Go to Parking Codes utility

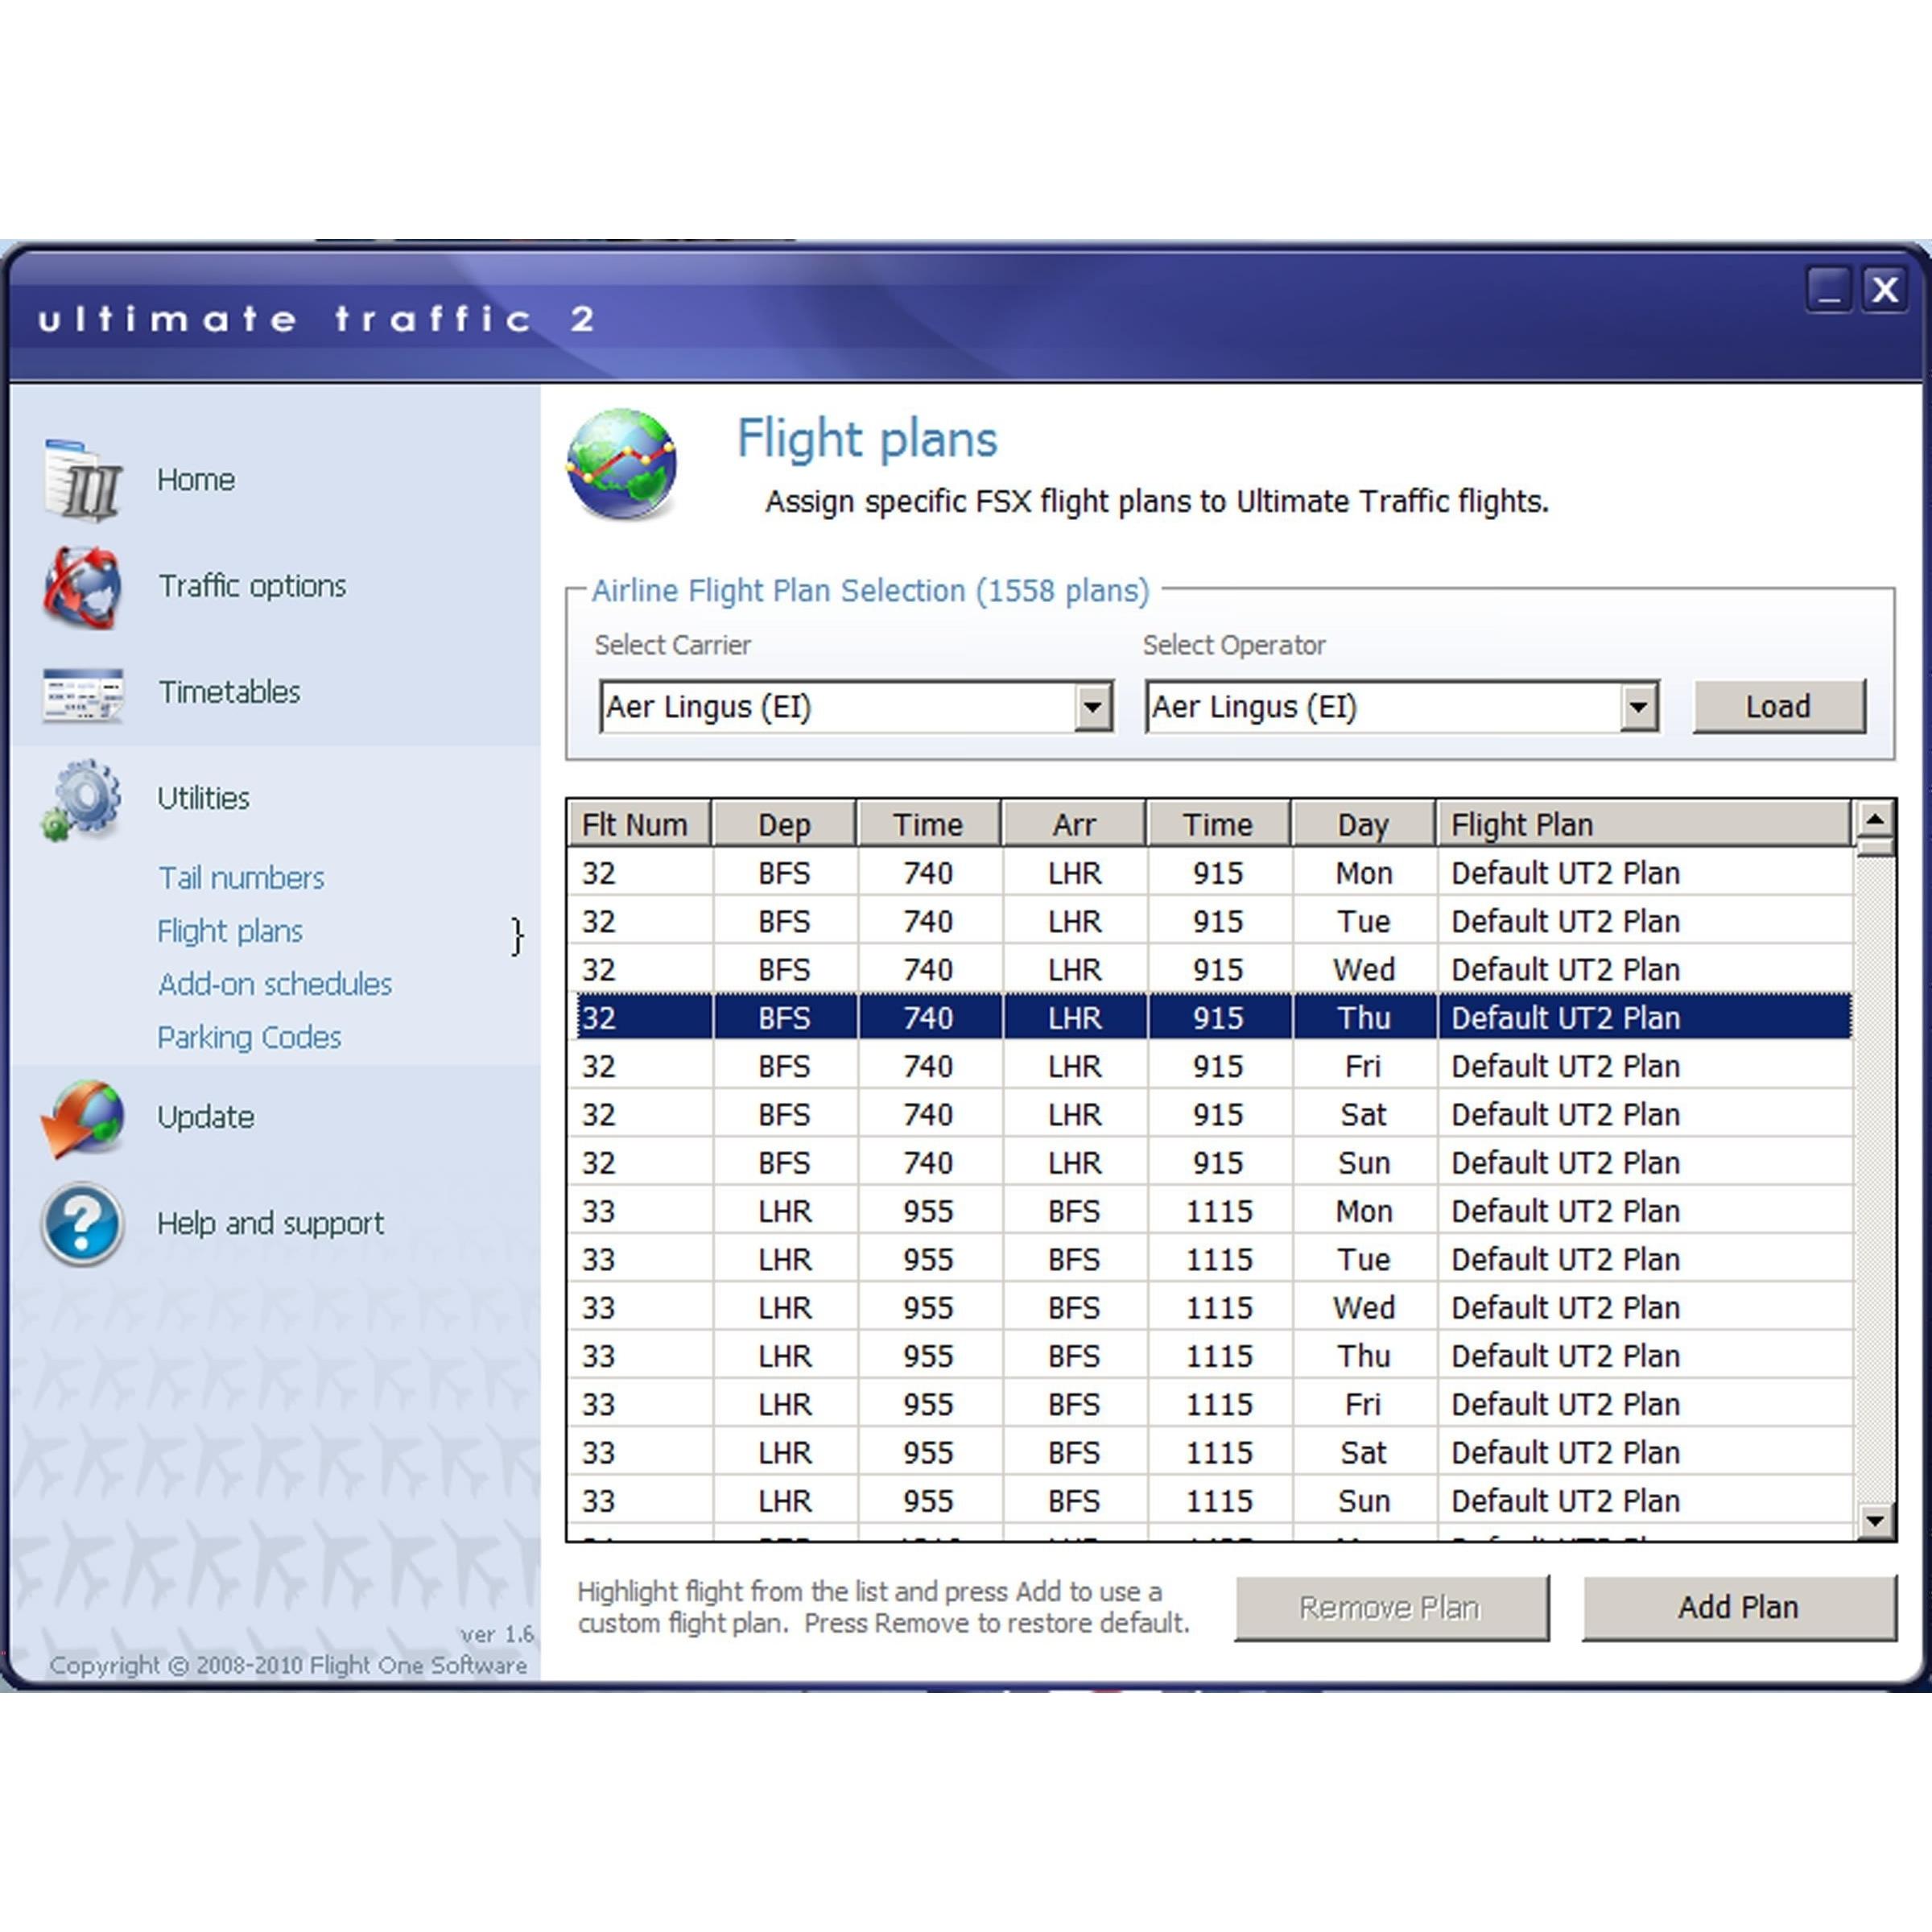tap(249, 1037)
